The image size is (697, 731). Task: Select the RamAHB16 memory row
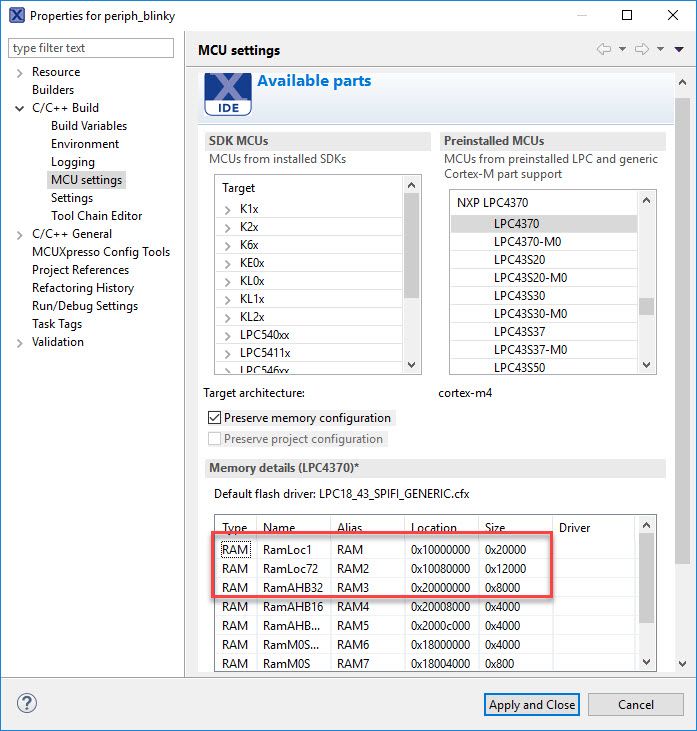426,607
